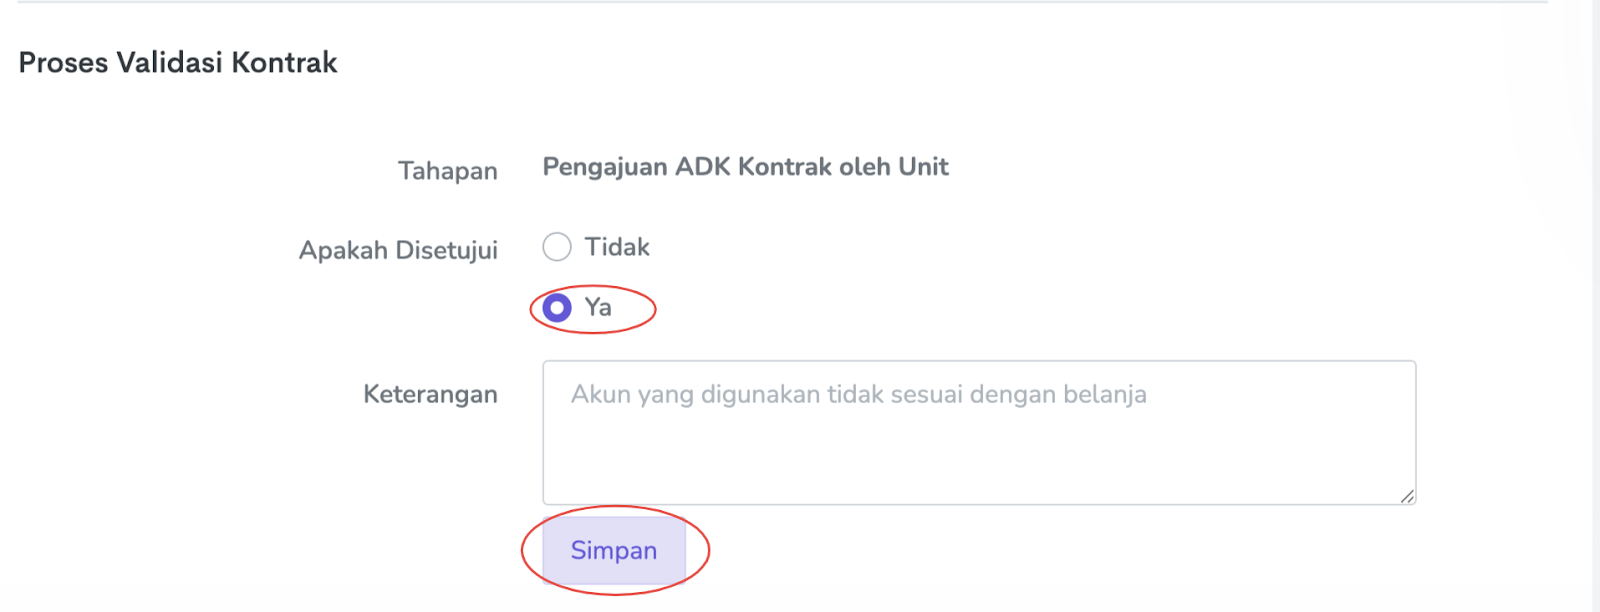Click "Pengajuan ADK Kontrak oleh Unit" stage text
The height and width of the screenshot is (612, 1600).
coord(745,167)
